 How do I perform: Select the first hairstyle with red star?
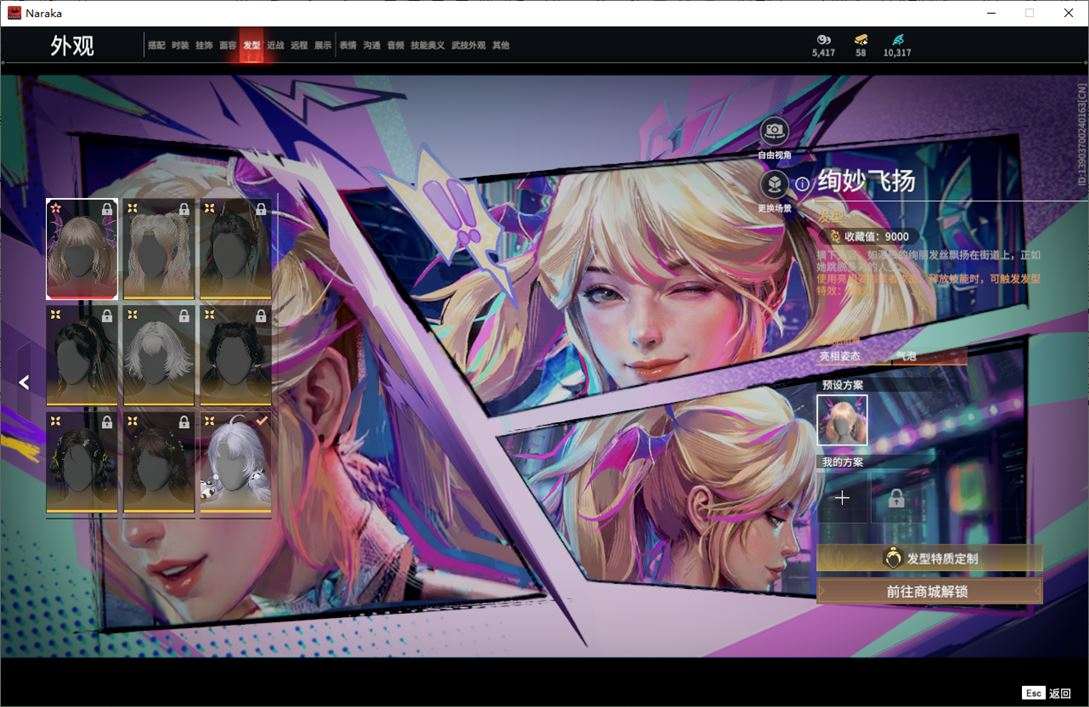pyautogui.click(x=82, y=249)
